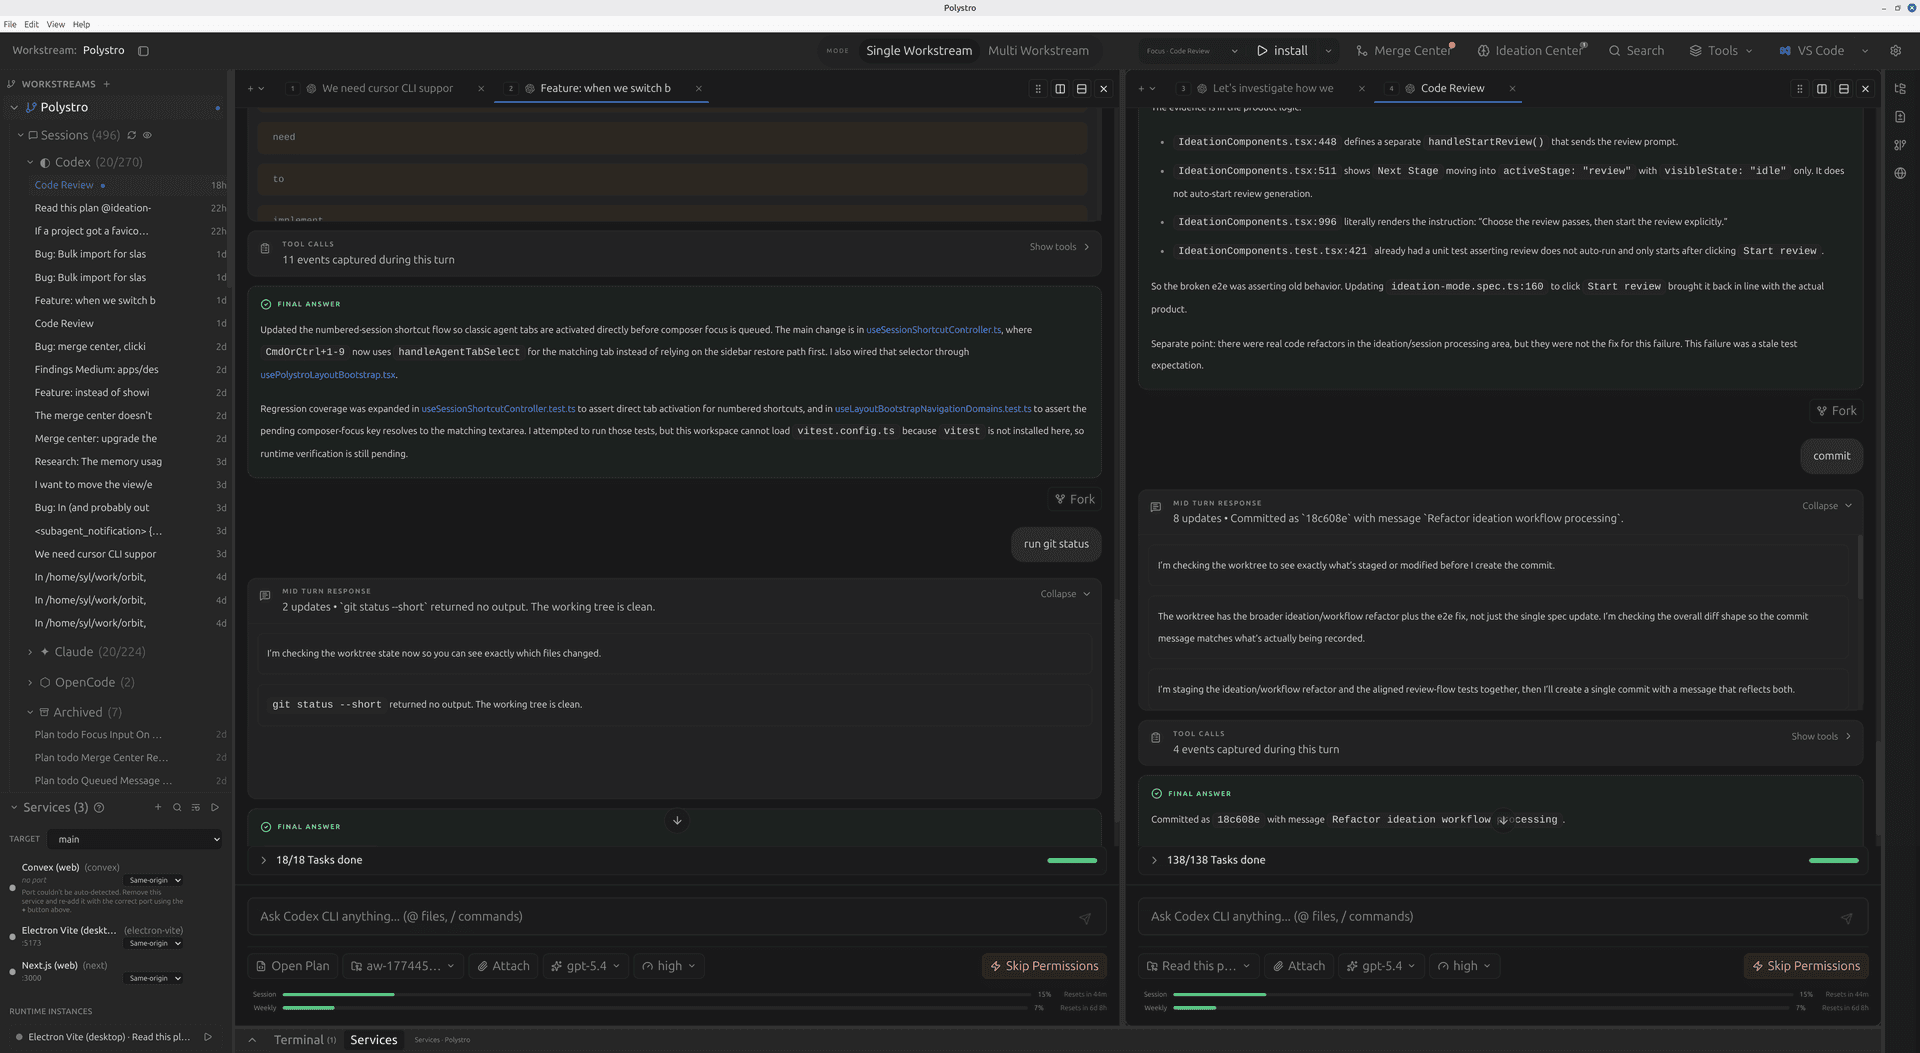Toggle Skip Permissions in left pane
The height and width of the screenshot is (1053, 1920).
click(x=1044, y=966)
